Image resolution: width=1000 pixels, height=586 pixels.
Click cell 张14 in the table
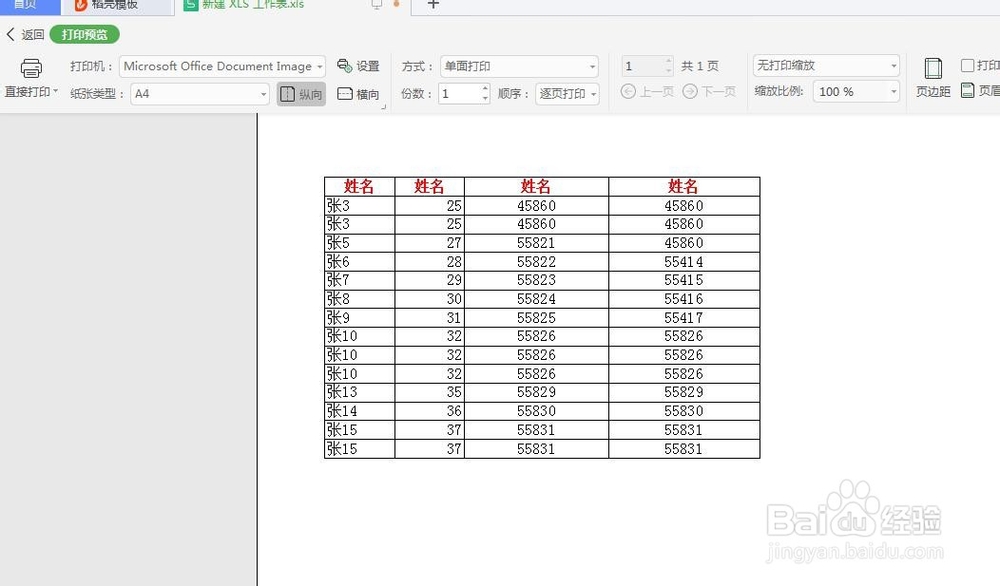359,411
